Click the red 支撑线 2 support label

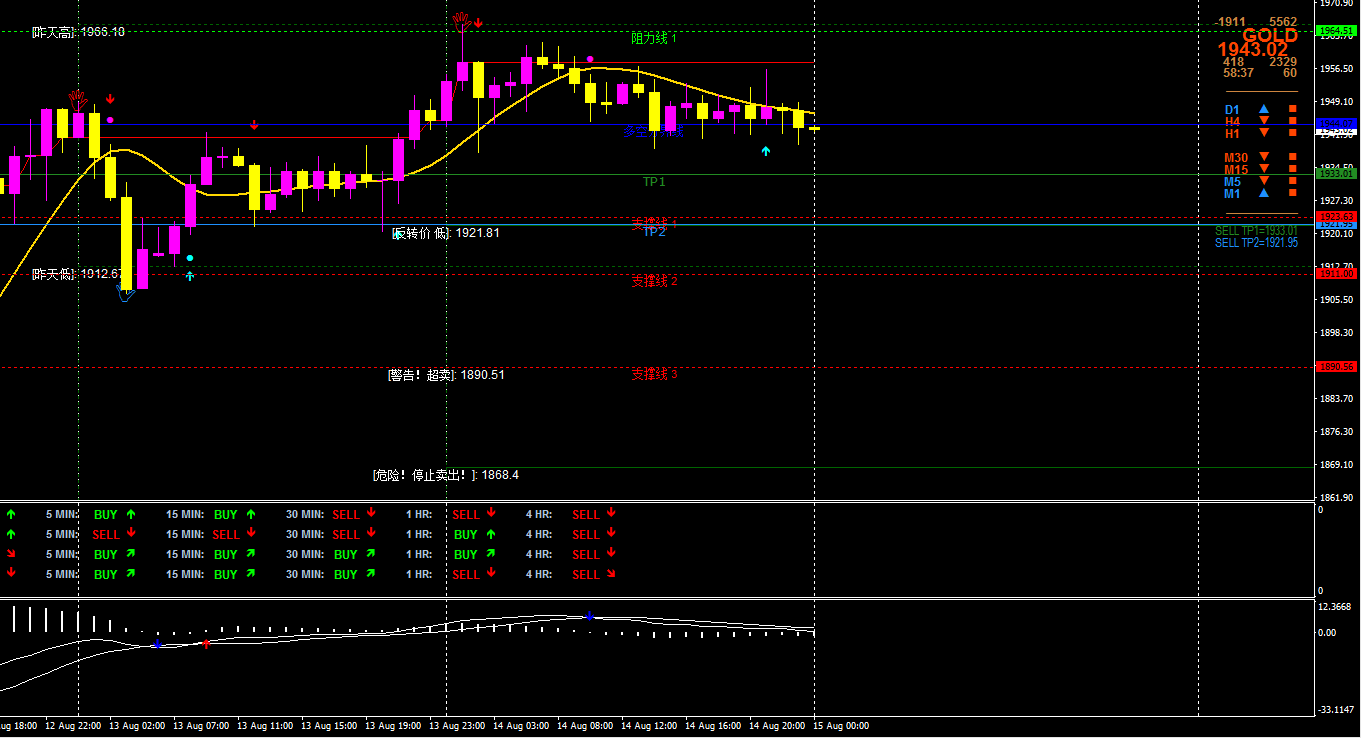pos(654,281)
